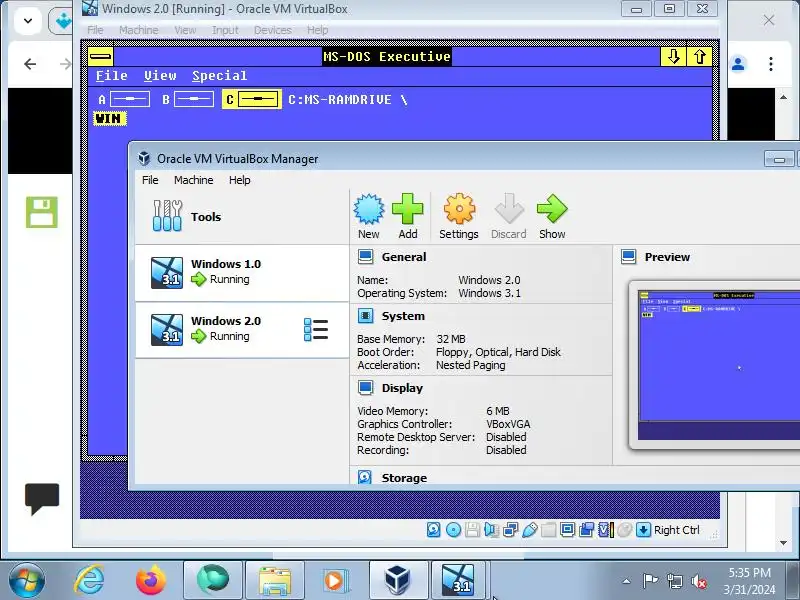Click the network tray icon

[674, 581]
